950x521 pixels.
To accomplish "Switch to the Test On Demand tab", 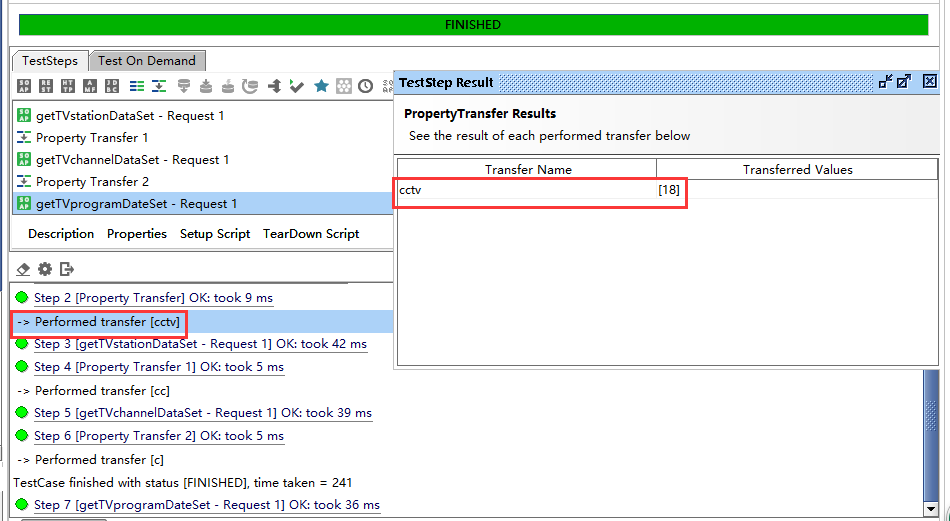I will click(x=147, y=61).
